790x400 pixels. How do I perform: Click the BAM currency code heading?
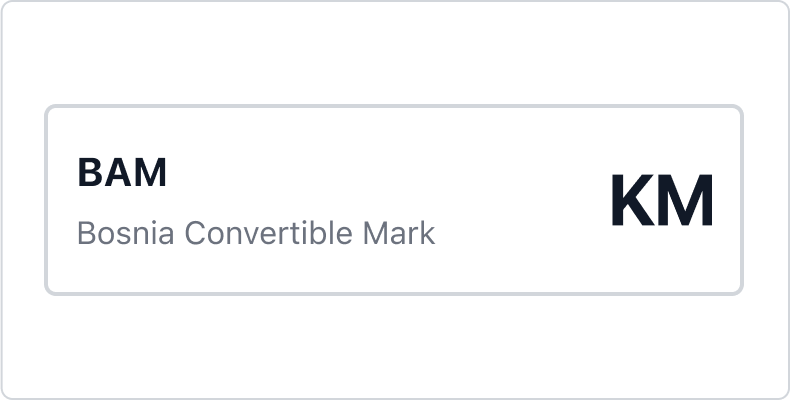[x=122, y=174]
